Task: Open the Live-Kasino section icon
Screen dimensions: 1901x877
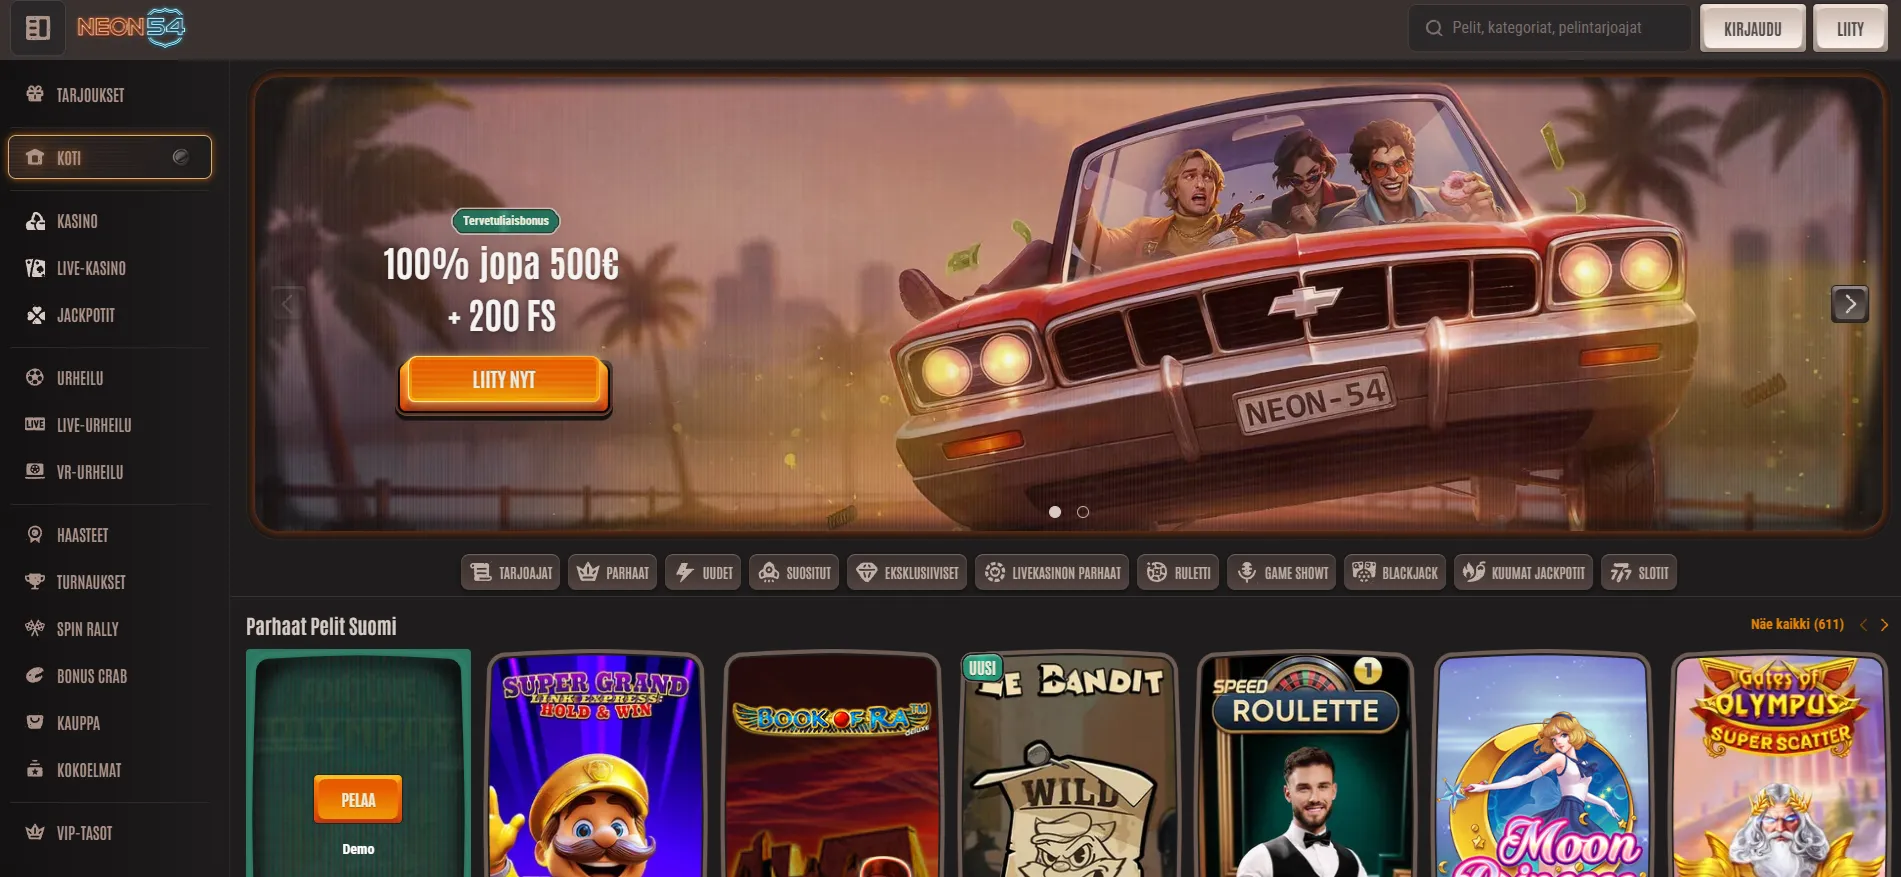Action: [35, 268]
